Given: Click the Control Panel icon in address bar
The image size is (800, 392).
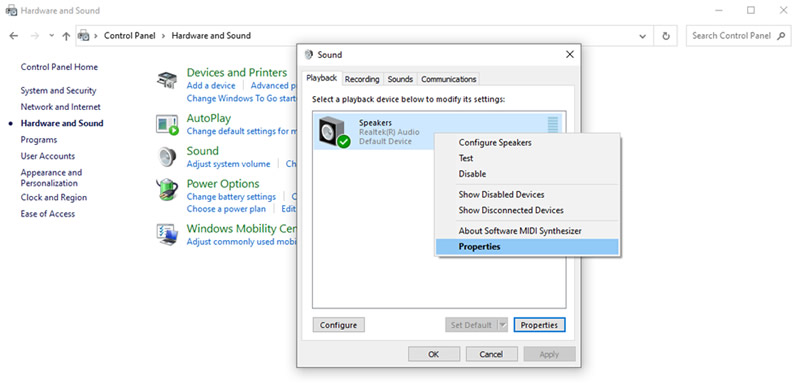Looking at the screenshot, I should tap(84, 36).
